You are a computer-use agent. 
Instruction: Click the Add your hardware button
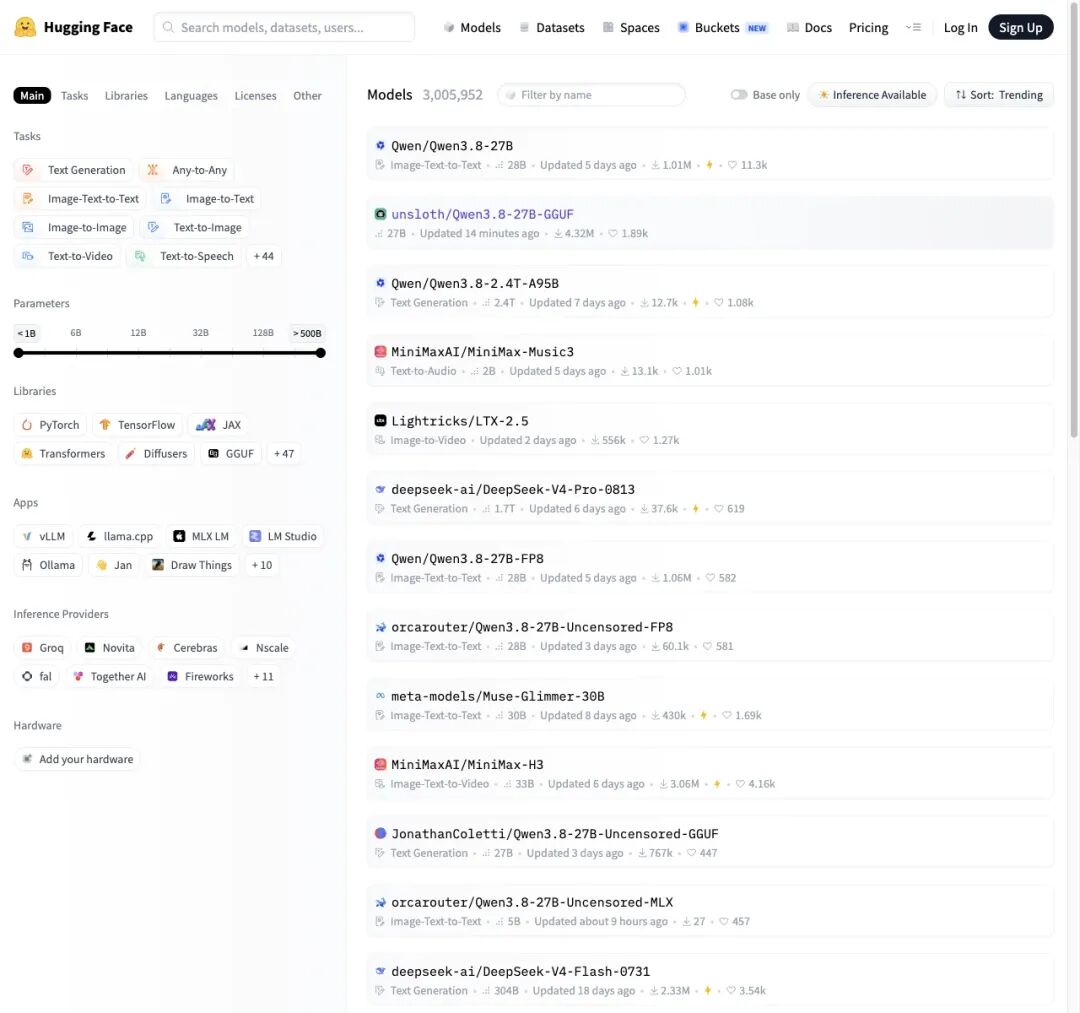pos(77,760)
